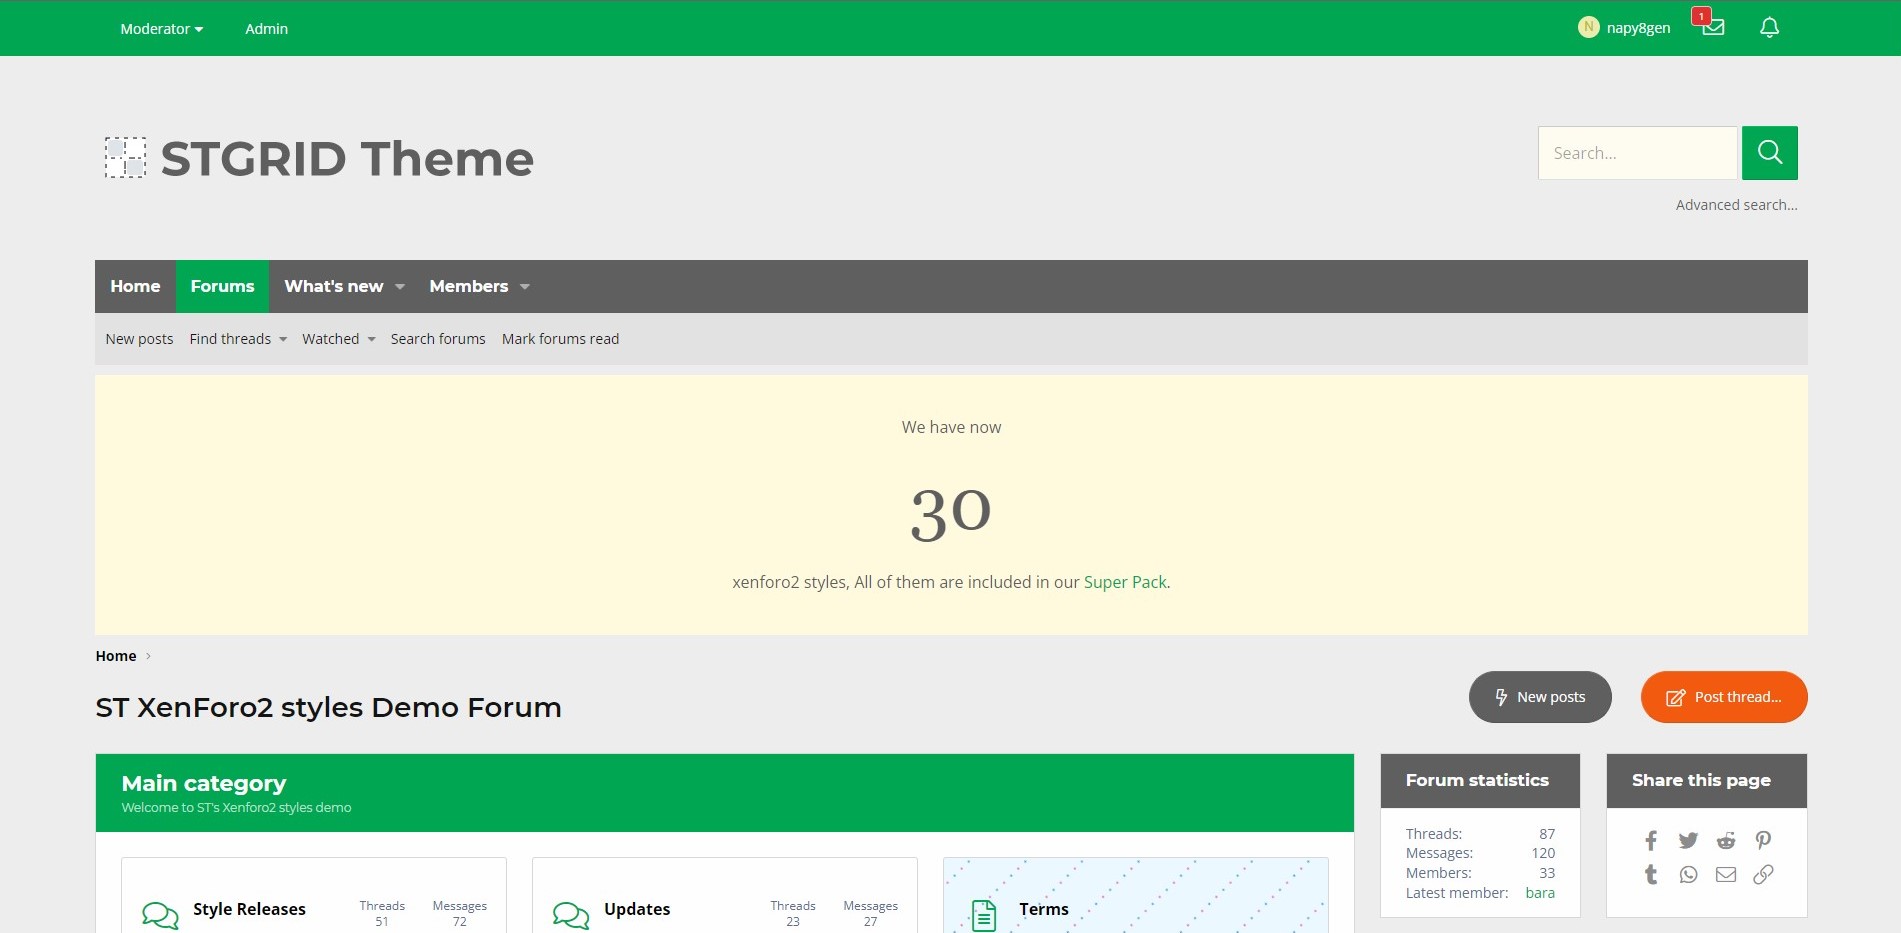Open the Style Releases forum
Viewport: 1901px width, 933px height.
[x=249, y=909]
